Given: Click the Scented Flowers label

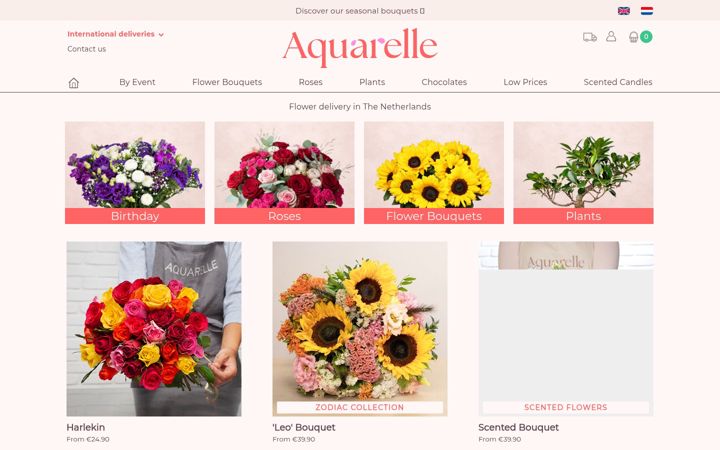Looking at the screenshot, I should (566, 407).
